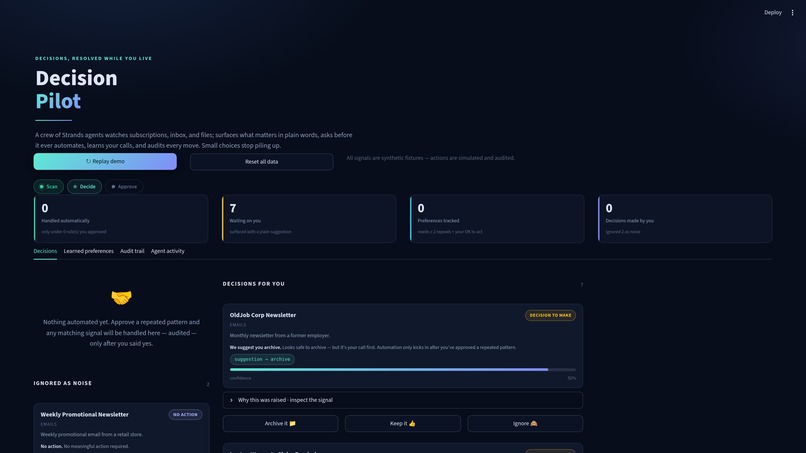This screenshot has height=453, width=806.
Task: Click the NO ACTION badge
Action: [186, 414]
